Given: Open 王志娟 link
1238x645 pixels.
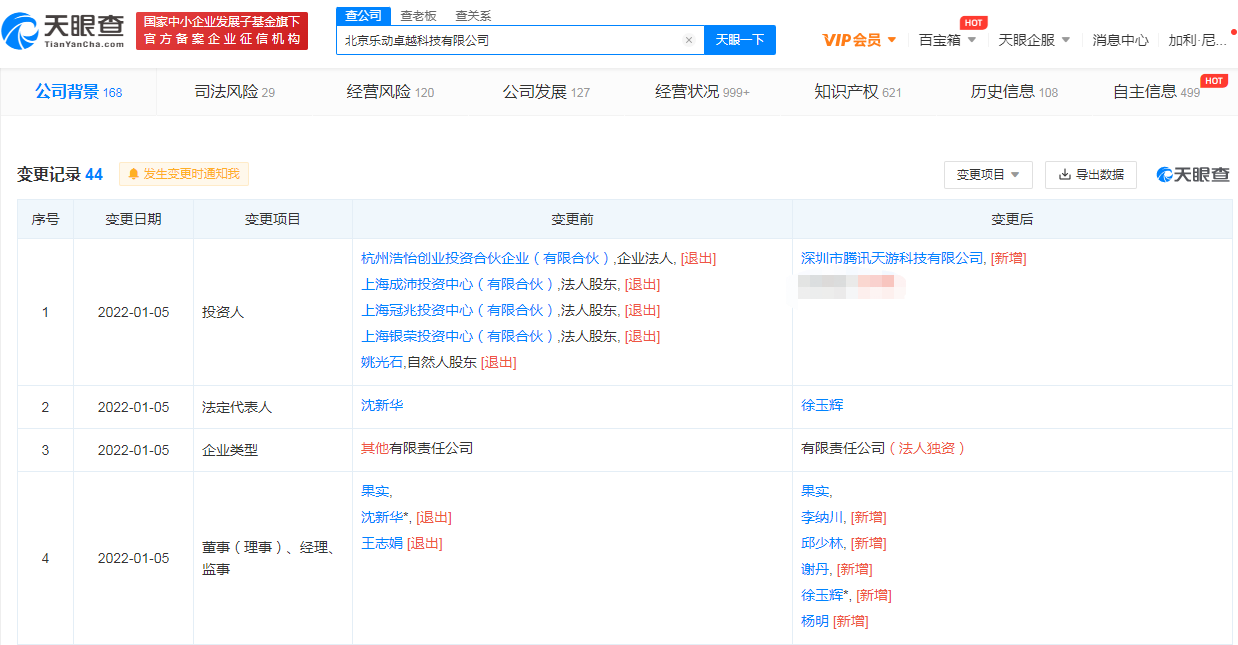Looking at the screenshot, I should 382,543.
